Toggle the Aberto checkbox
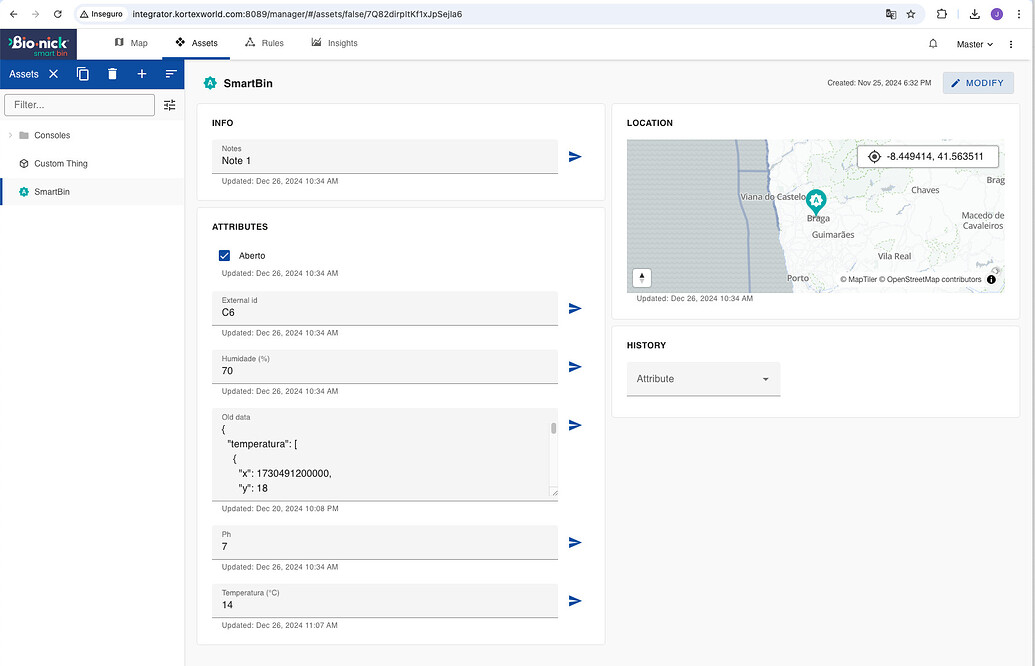This screenshot has width=1035, height=666. [x=224, y=255]
